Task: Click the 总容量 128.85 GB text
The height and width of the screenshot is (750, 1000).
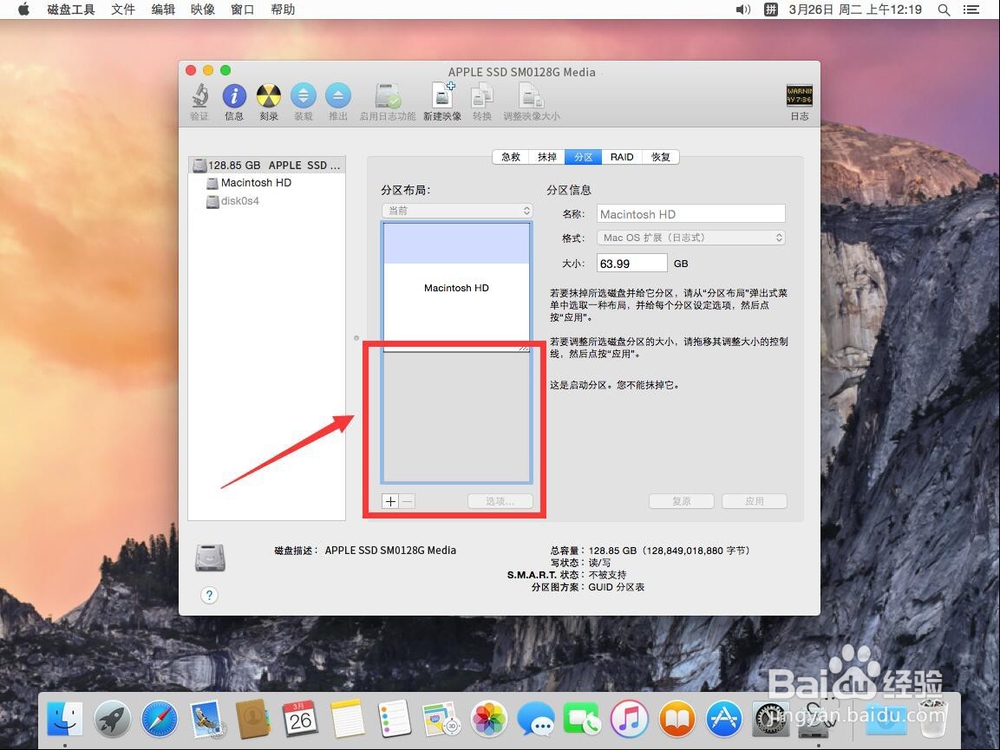Action: click(651, 550)
